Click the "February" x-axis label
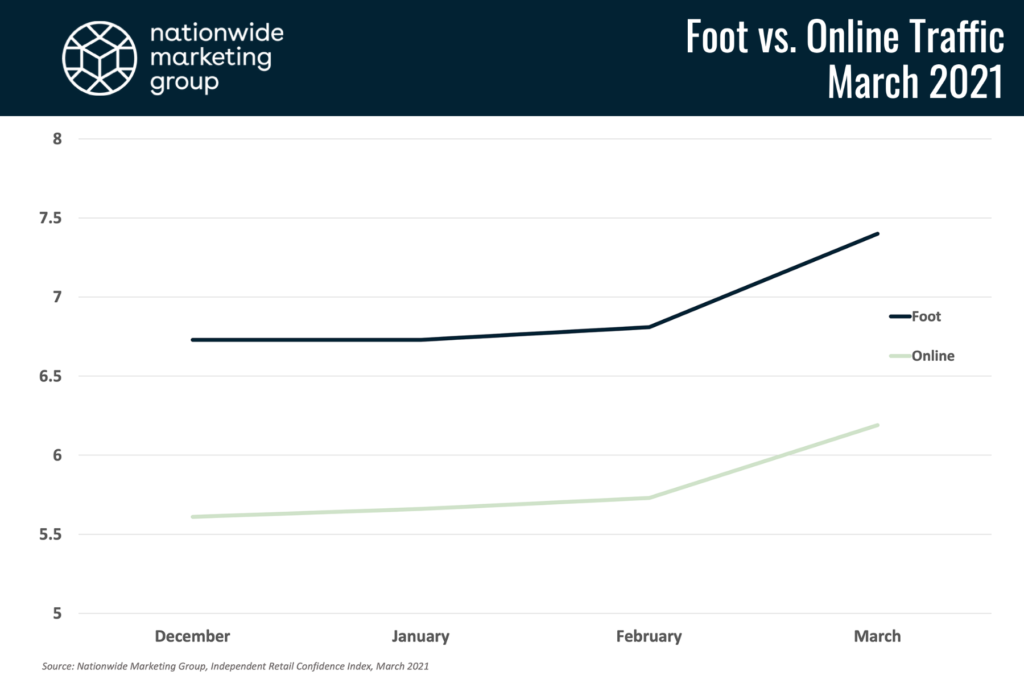 (x=649, y=636)
